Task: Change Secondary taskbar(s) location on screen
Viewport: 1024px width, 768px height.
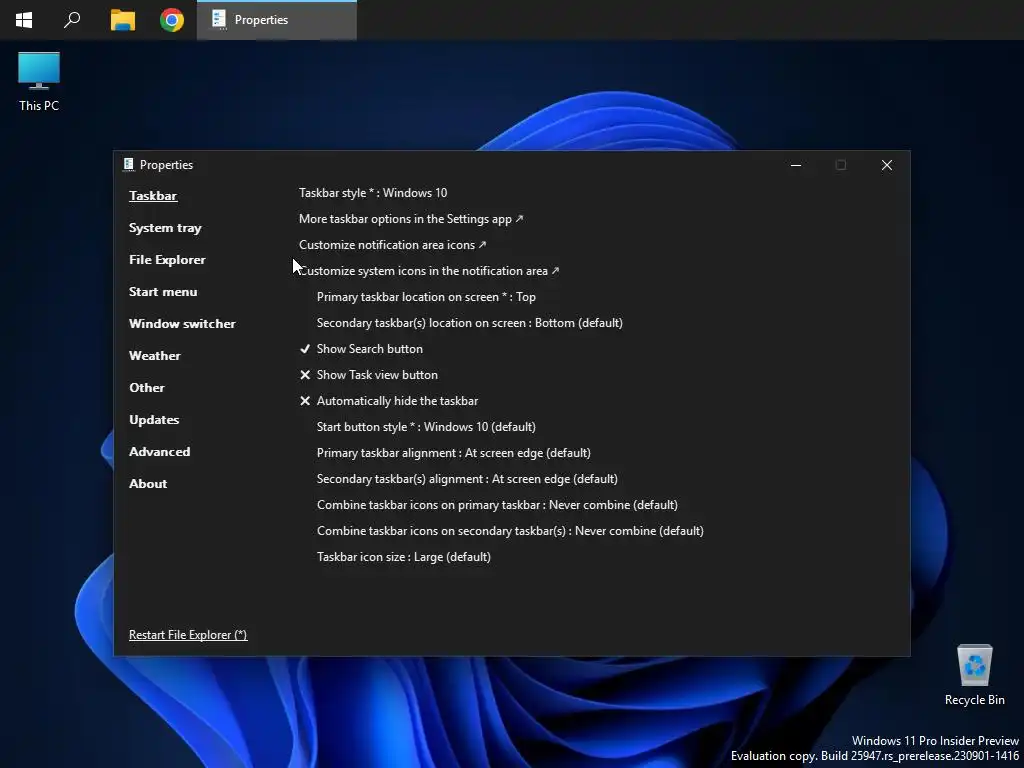Action: click(x=470, y=323)
